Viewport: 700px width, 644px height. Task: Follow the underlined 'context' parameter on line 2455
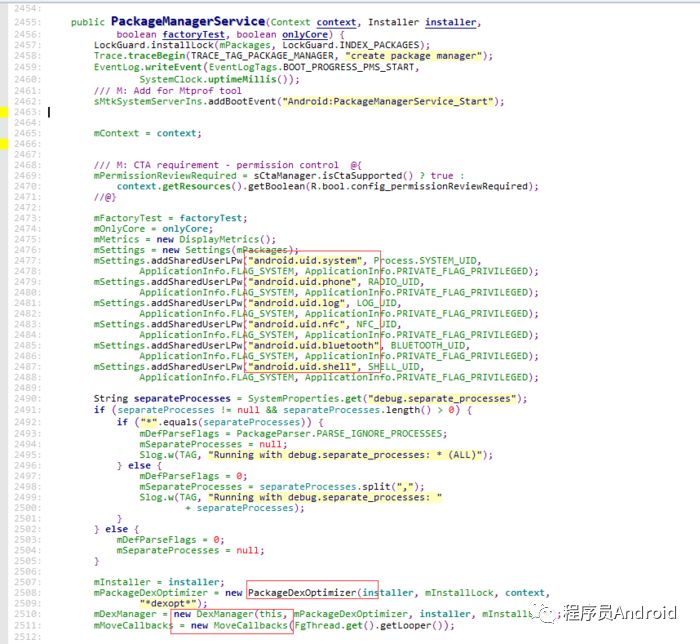336,22
